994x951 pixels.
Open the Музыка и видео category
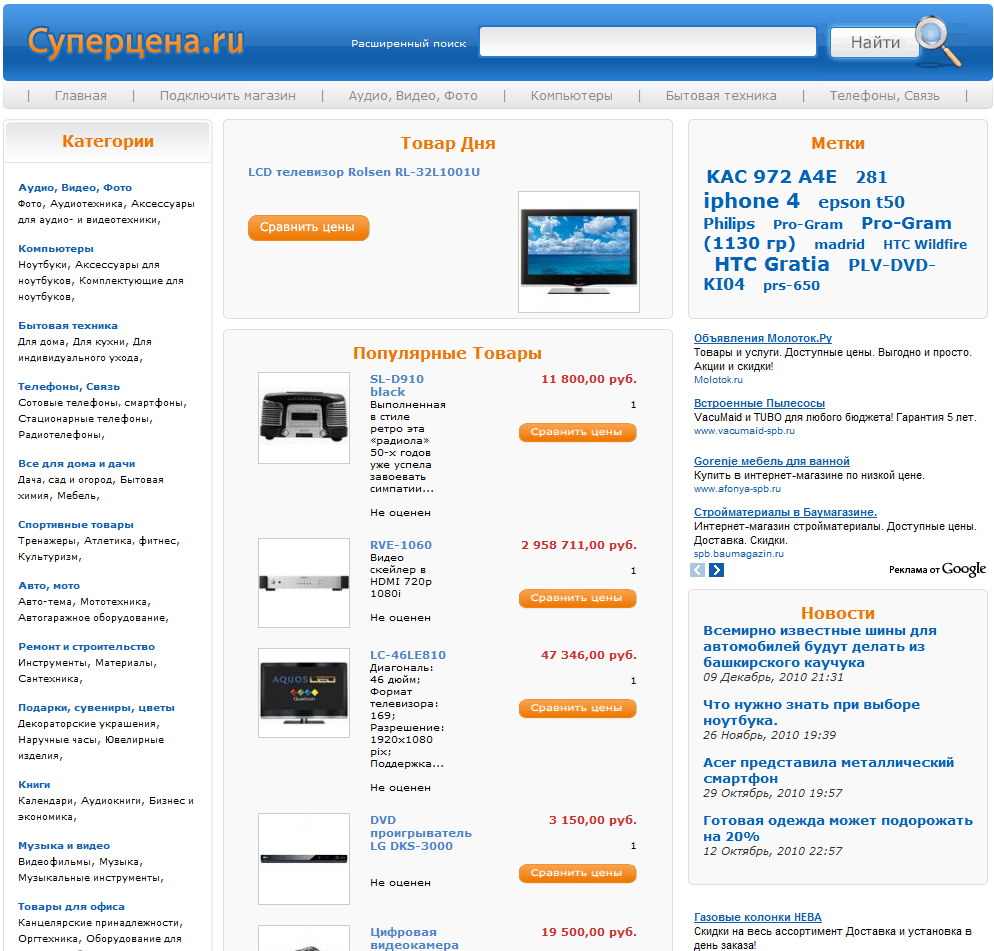coord(64,846)
